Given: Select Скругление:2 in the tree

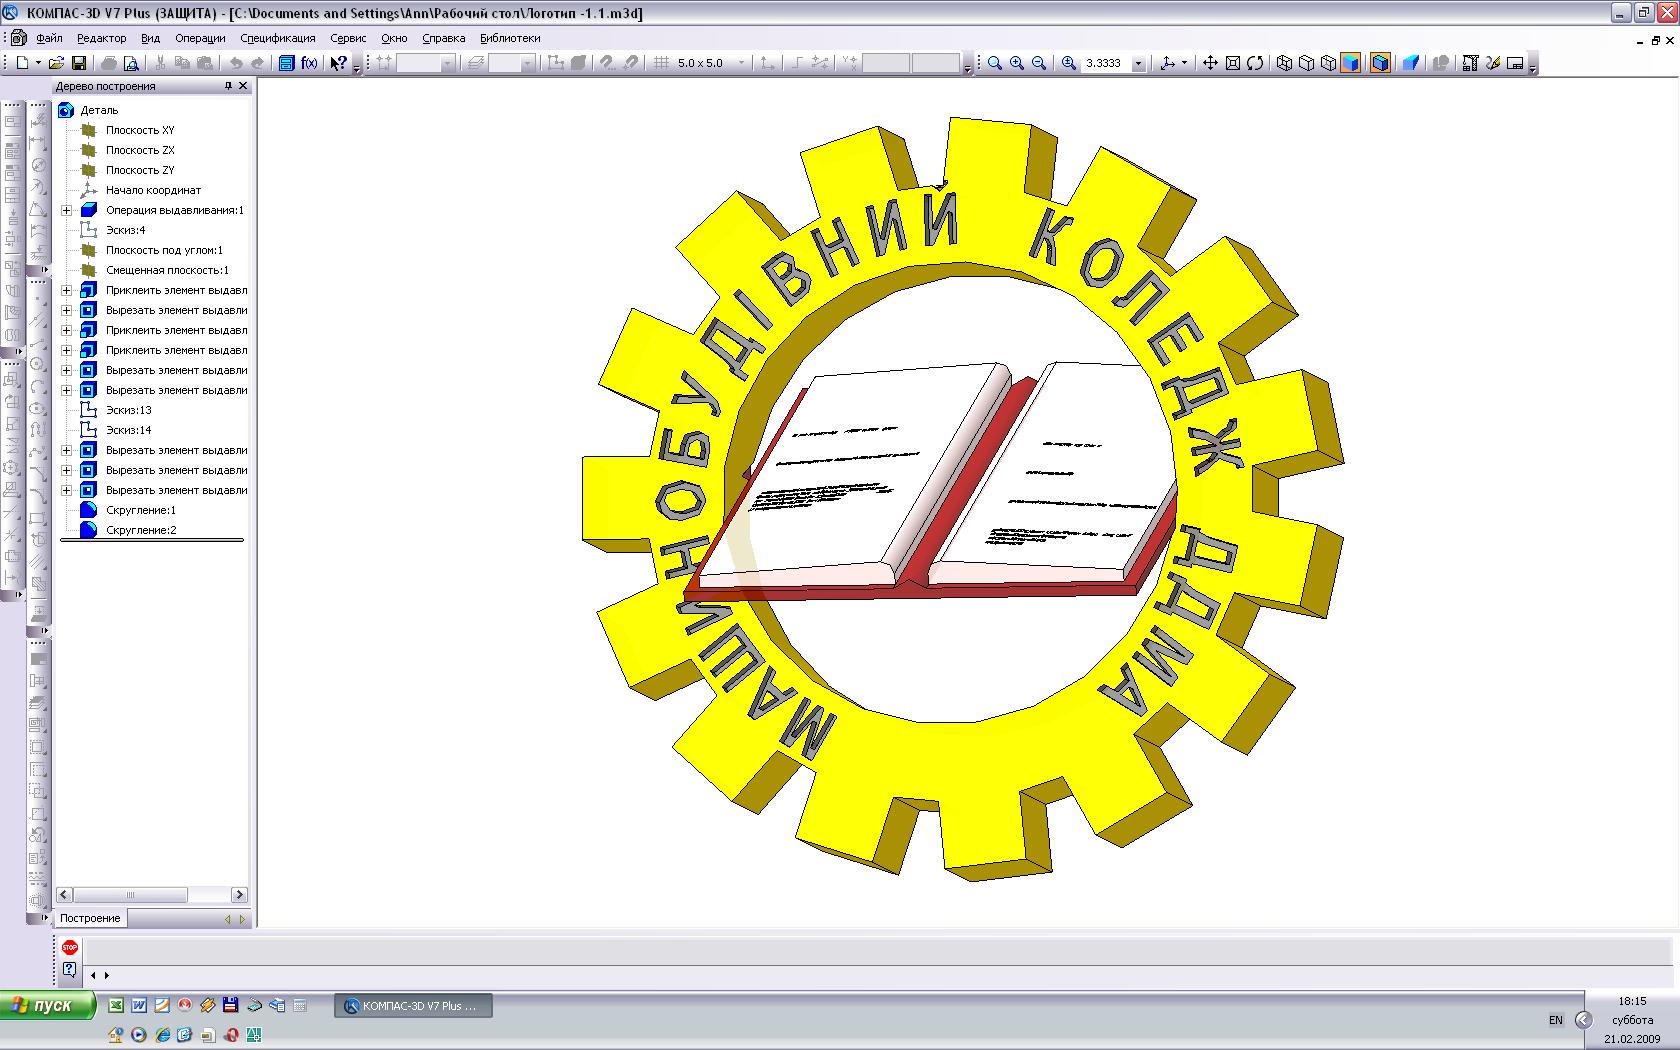Looking at the screenshot, I should (x=141, y=530).
